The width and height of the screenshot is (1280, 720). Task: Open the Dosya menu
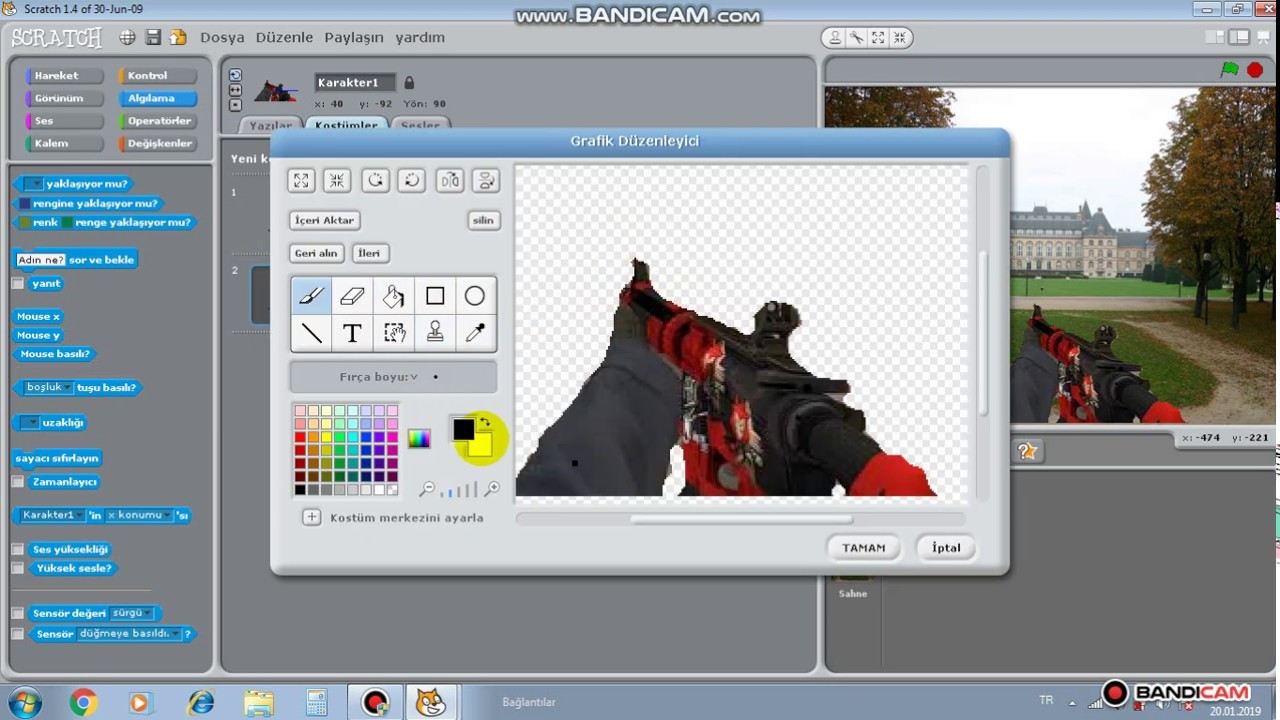(x=222, y=37)
